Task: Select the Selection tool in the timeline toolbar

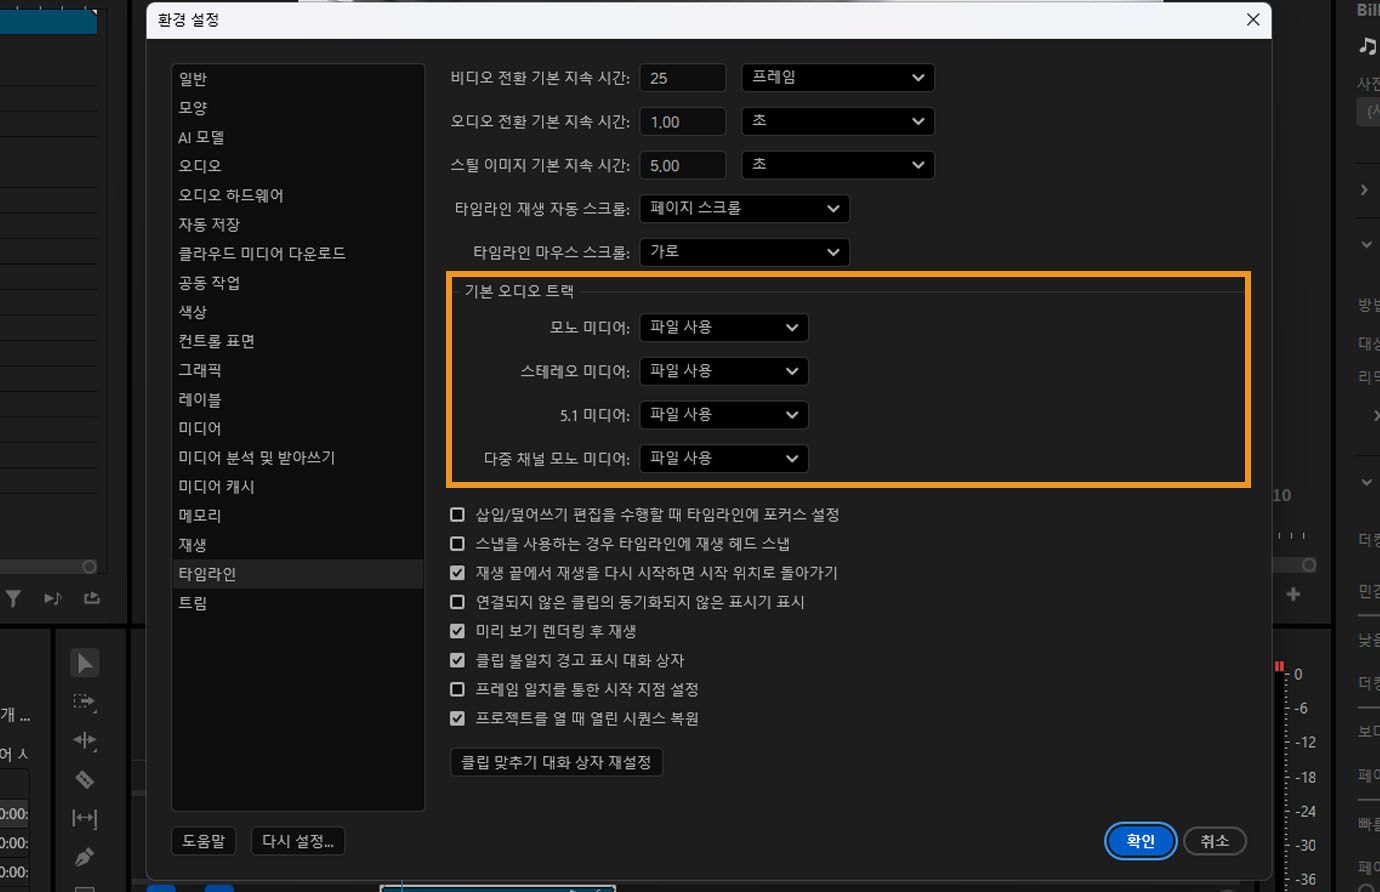Action: (85, 662)
